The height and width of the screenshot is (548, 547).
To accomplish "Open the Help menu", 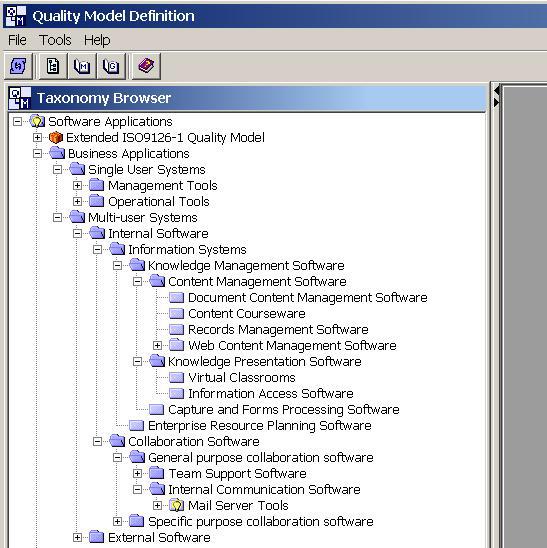I will [x=97, y=40].
